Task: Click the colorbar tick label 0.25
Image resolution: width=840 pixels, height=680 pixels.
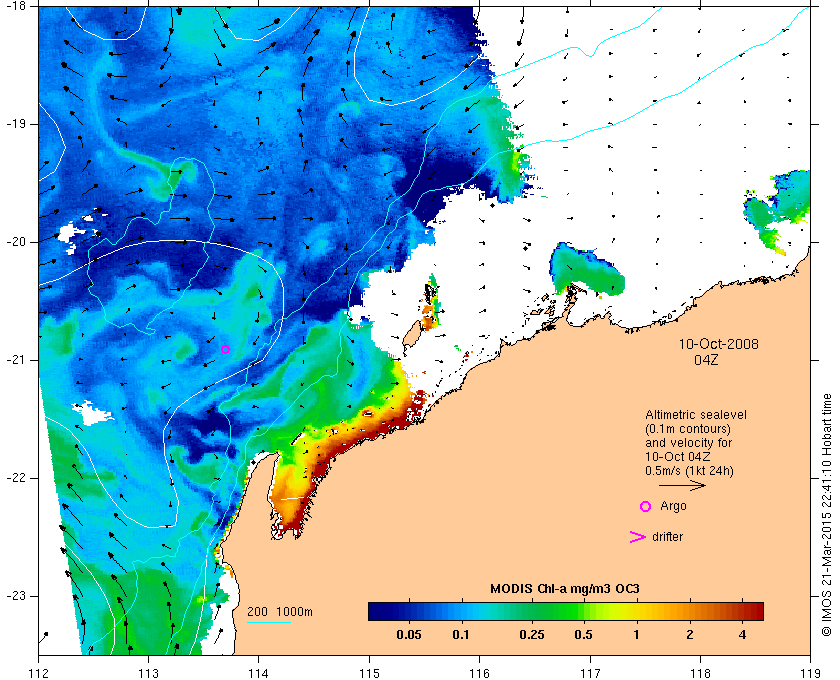Action: [532, 635]
